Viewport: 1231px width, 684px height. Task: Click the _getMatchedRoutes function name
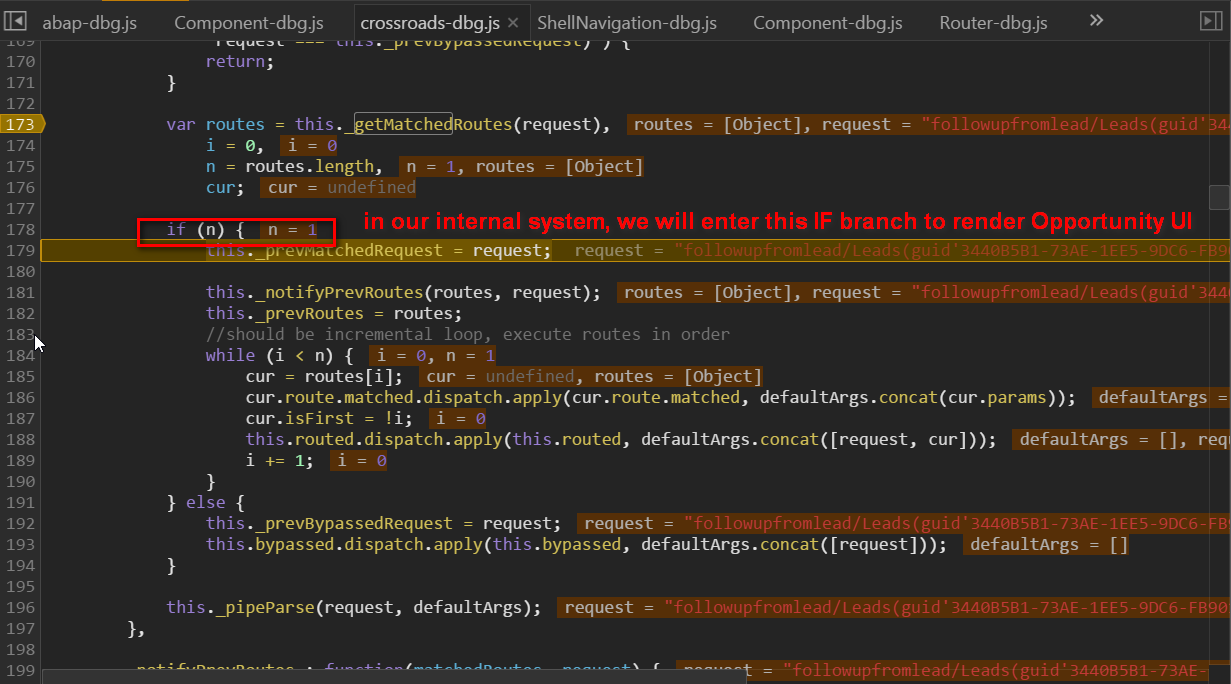(428, 124)
